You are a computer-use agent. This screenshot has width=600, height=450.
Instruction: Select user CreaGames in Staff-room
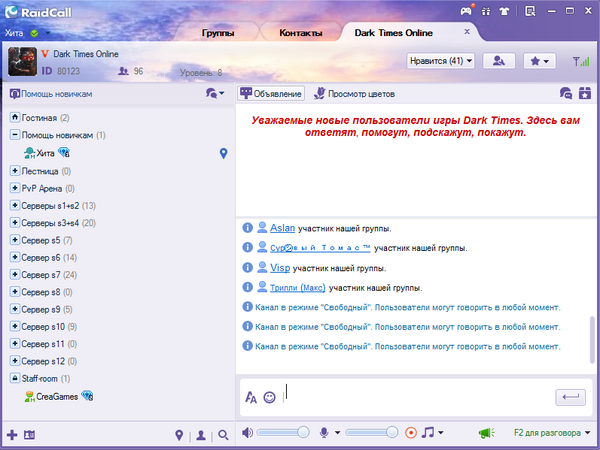pos(57,396)
